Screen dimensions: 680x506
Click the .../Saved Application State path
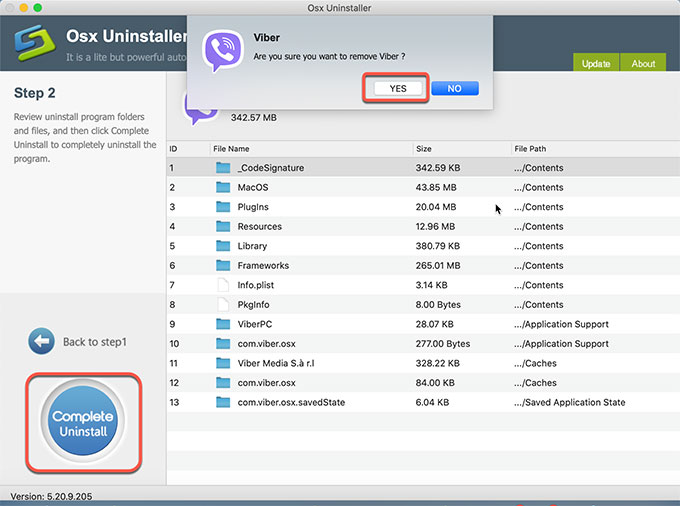pyautogui.click(x=569, y=402)
